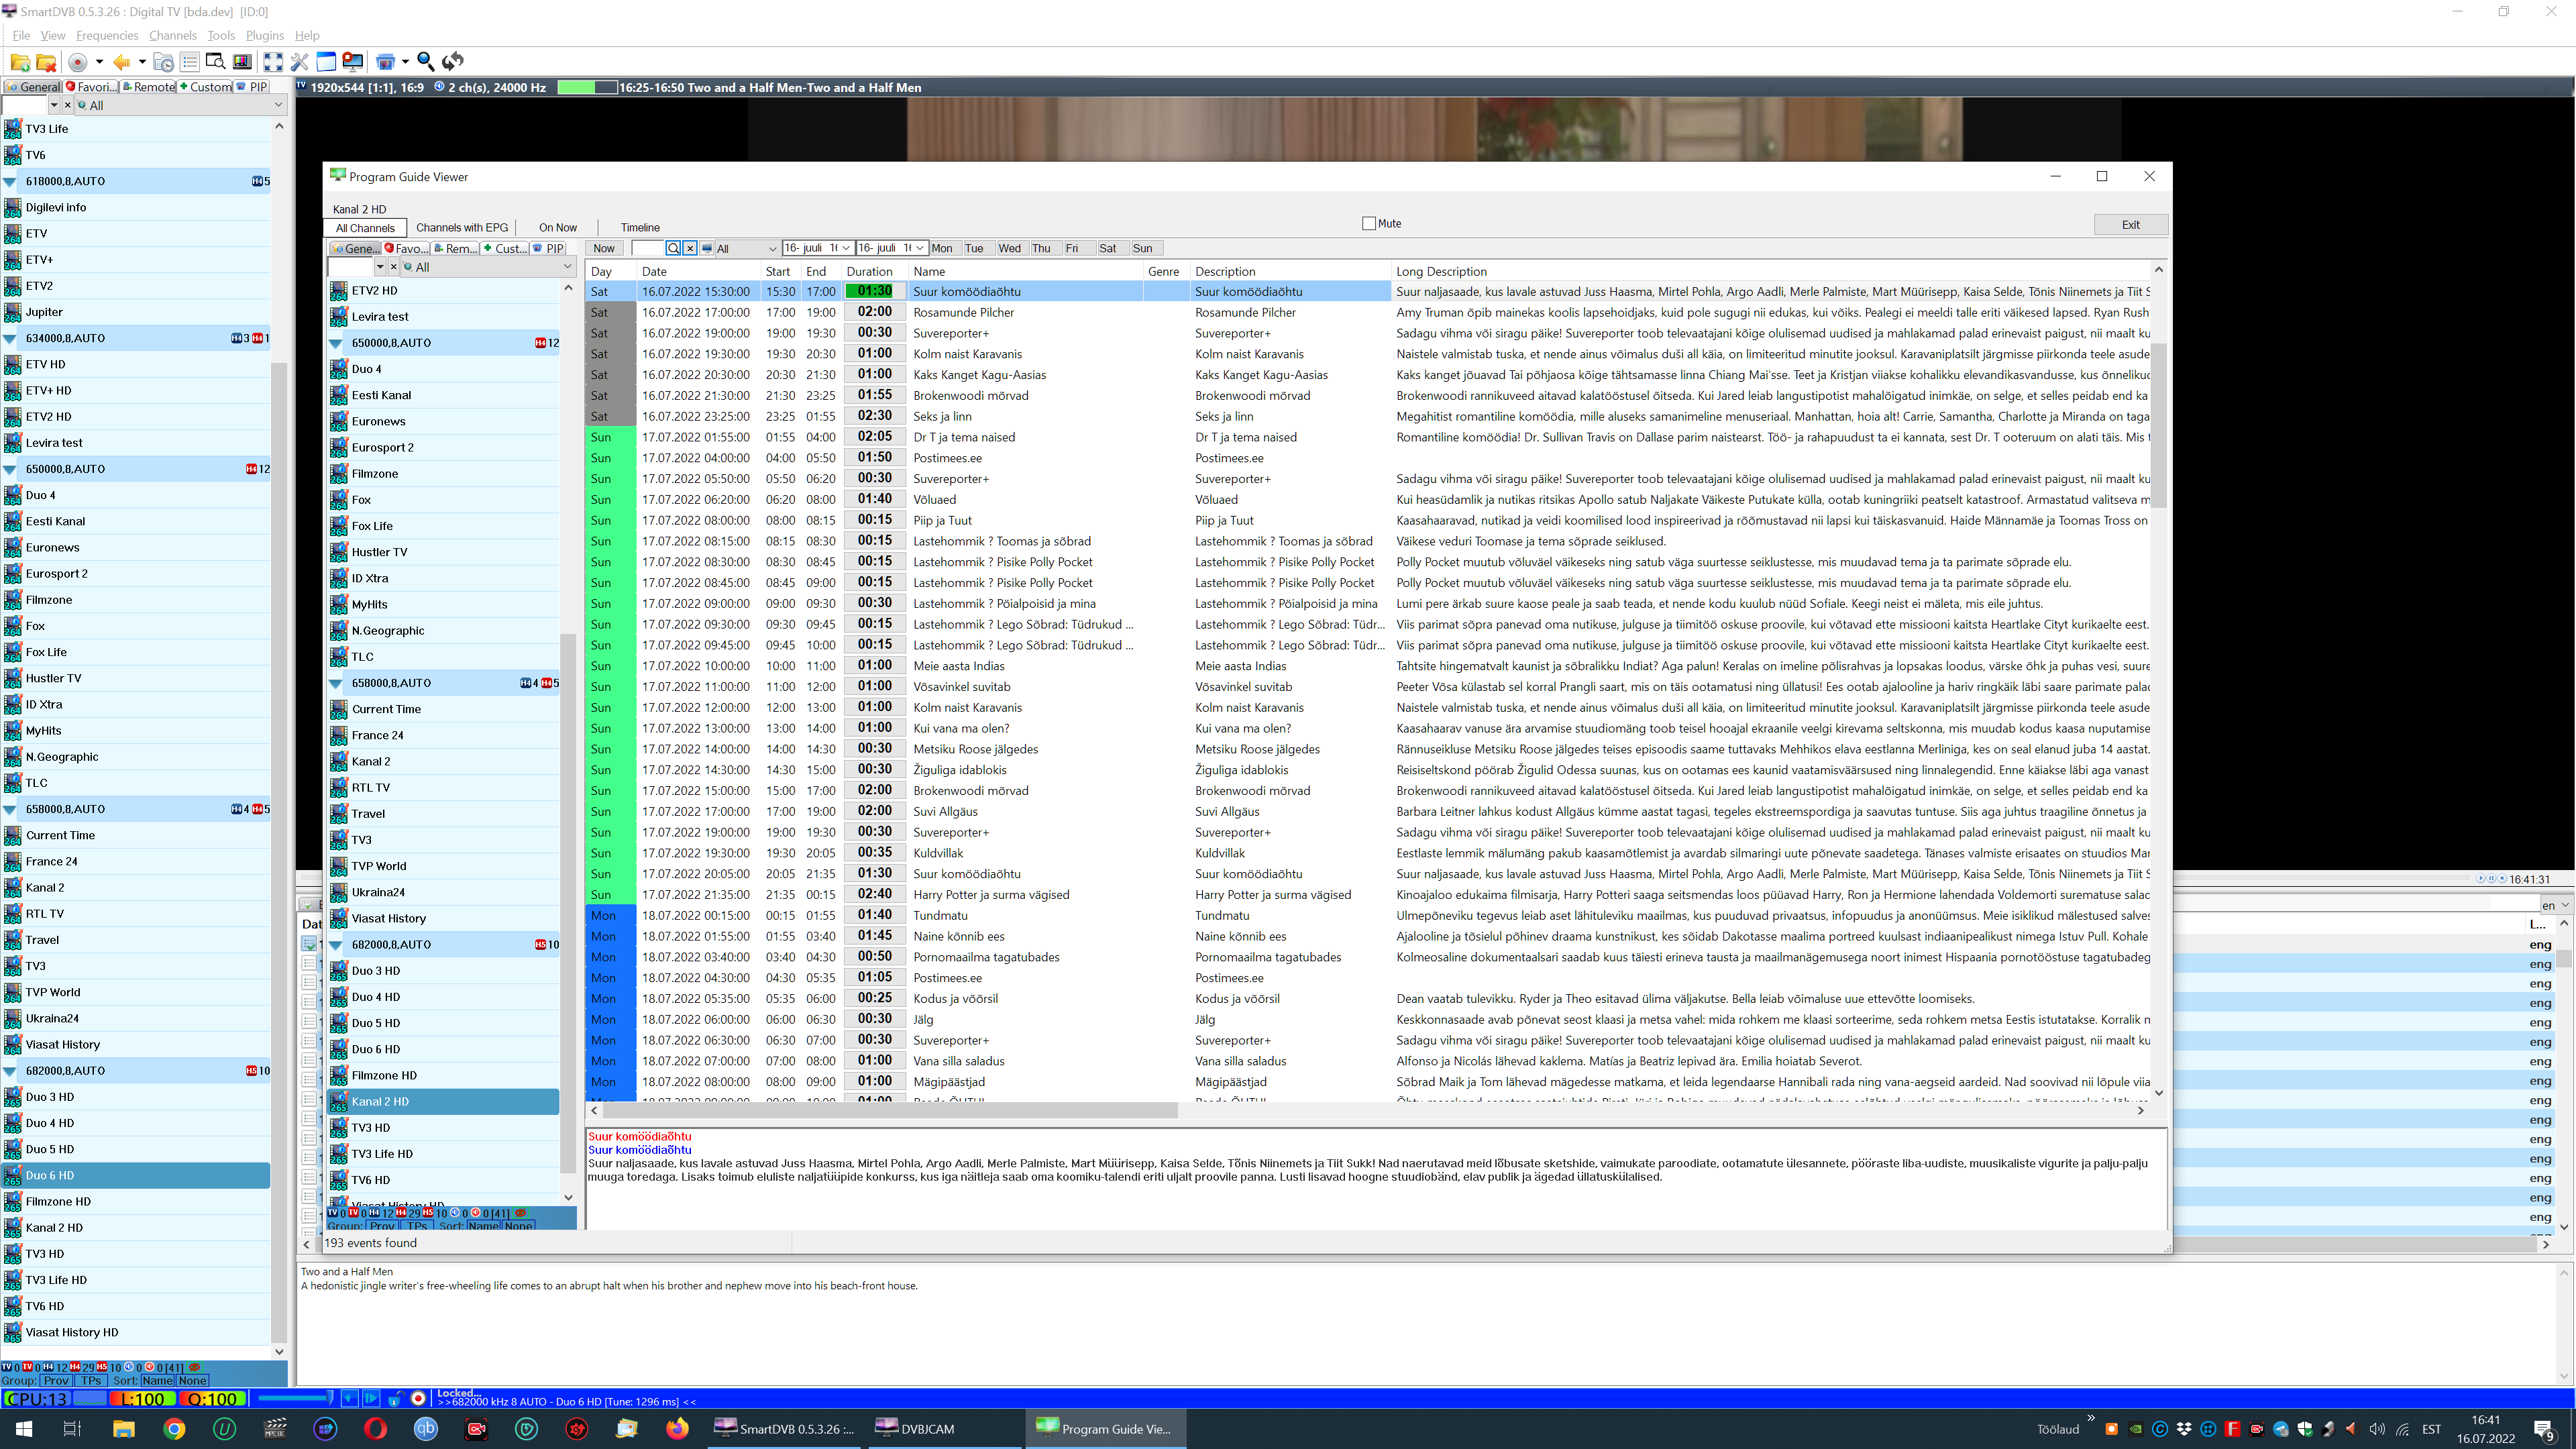Open the back arrow dropdown in toolbar
The height and width of the screenshot is (1449, 2576).
[142, 62]
